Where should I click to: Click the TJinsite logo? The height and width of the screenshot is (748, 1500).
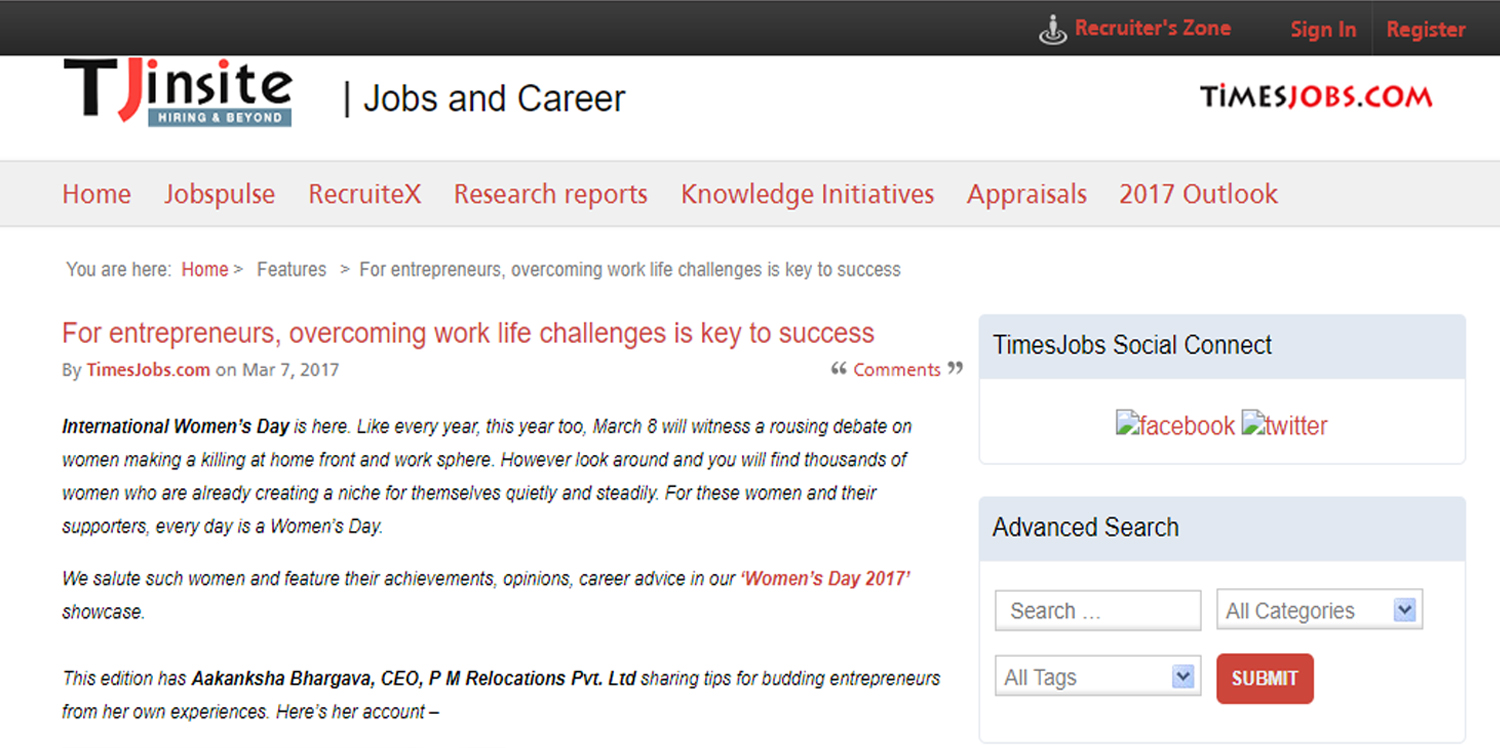[177, 92]
